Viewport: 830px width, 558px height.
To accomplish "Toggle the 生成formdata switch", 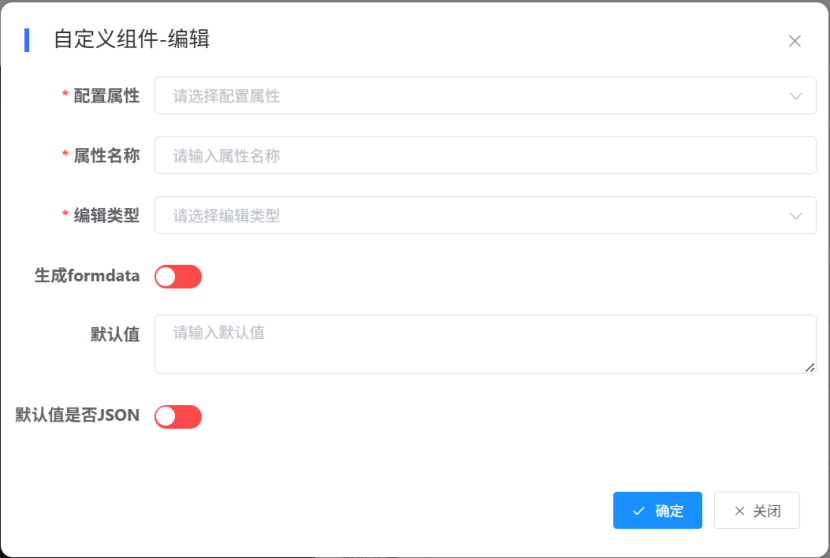I will pyautogui.click(x=178, y=276).
